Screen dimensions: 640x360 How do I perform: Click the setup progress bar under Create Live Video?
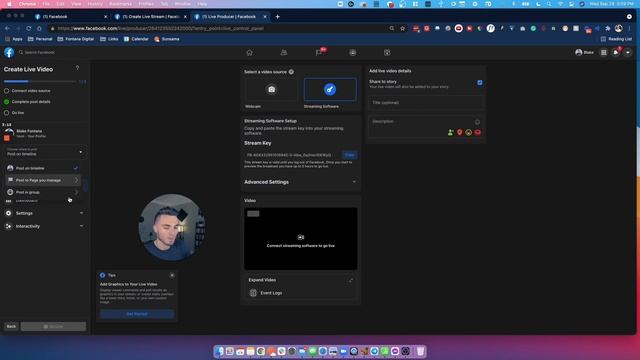40,82
